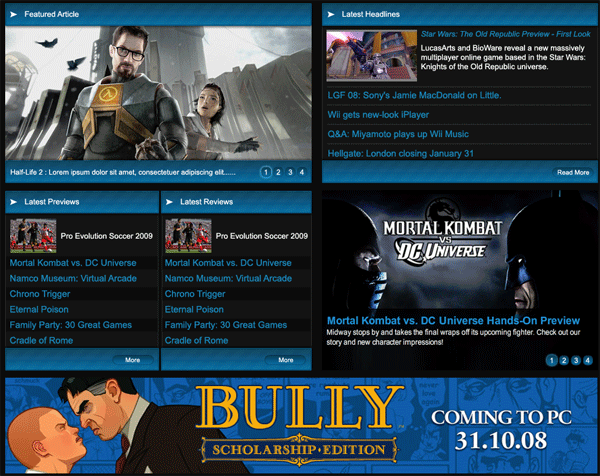
Task: Select Mortal Kombat preview page 4
Action: (x=588, y=360)
